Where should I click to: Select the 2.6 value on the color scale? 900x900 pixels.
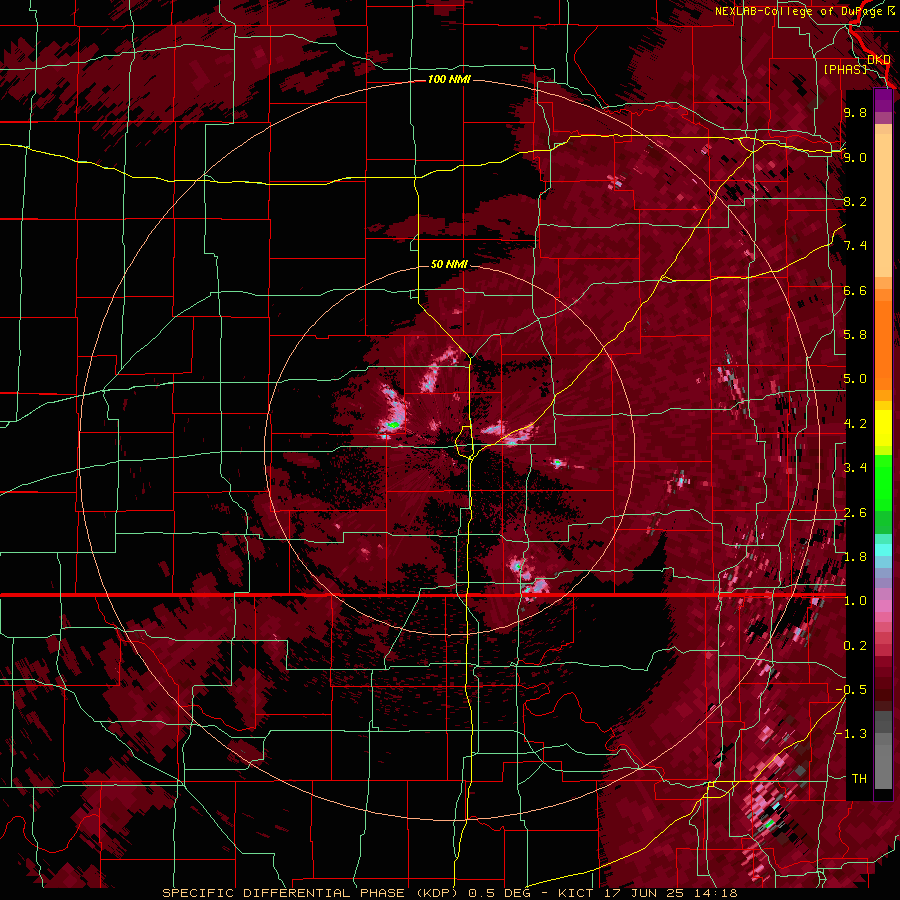855,513
